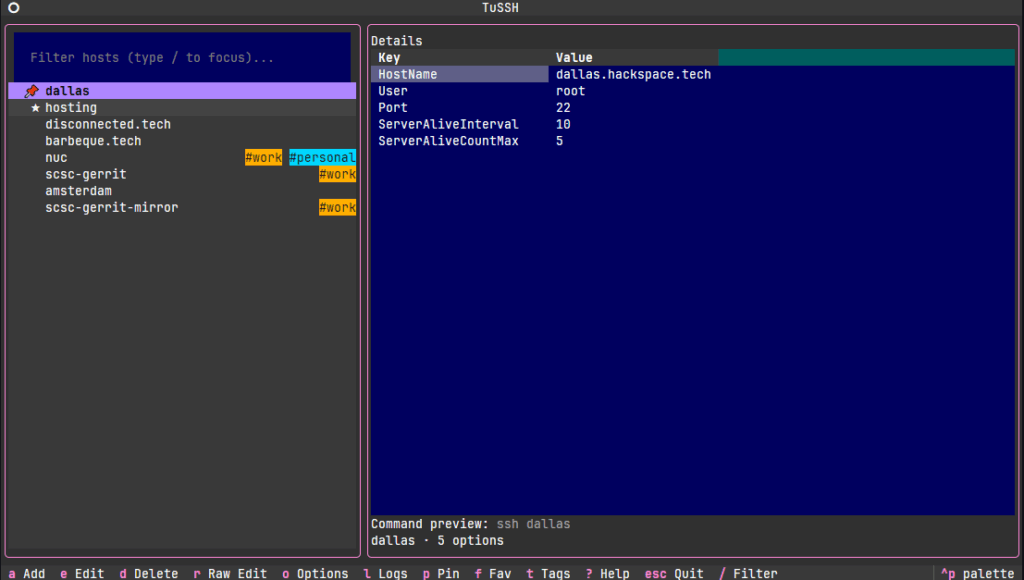
Task: Click the star icon next to hosting
Action: (34, 107)
